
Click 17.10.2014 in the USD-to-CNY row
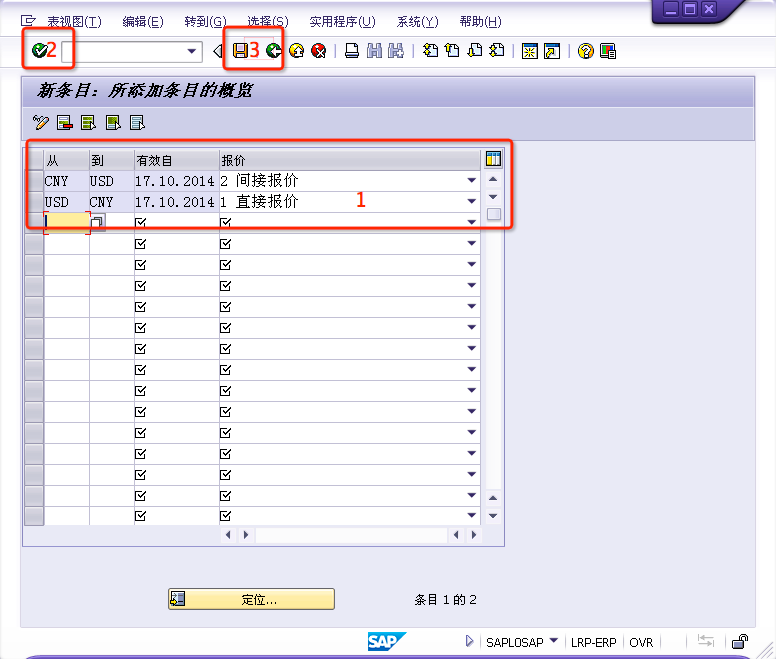coord(175,202)
